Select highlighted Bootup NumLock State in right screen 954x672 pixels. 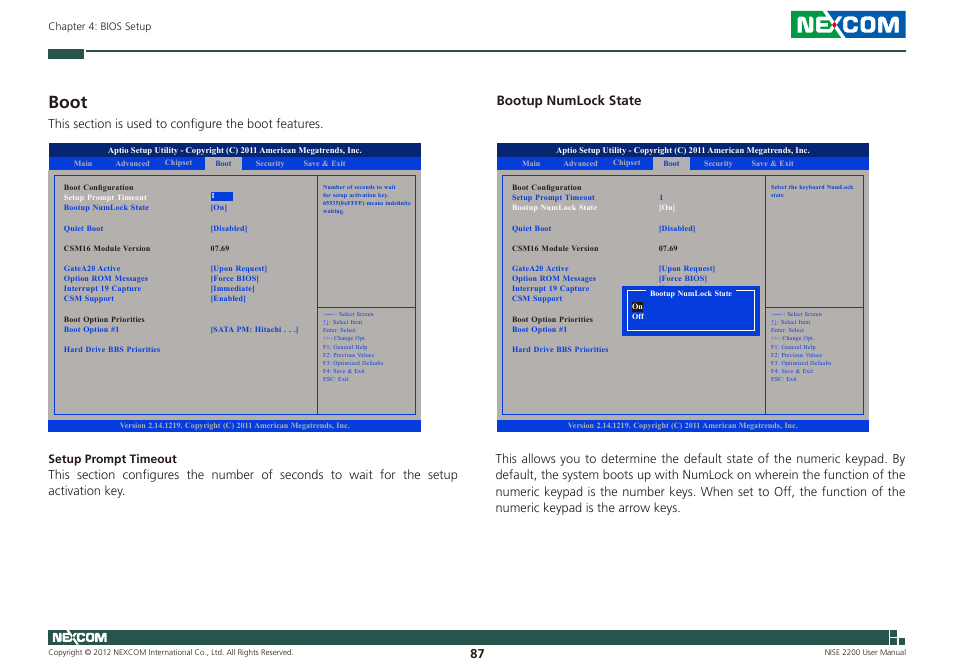pos(554,207)
